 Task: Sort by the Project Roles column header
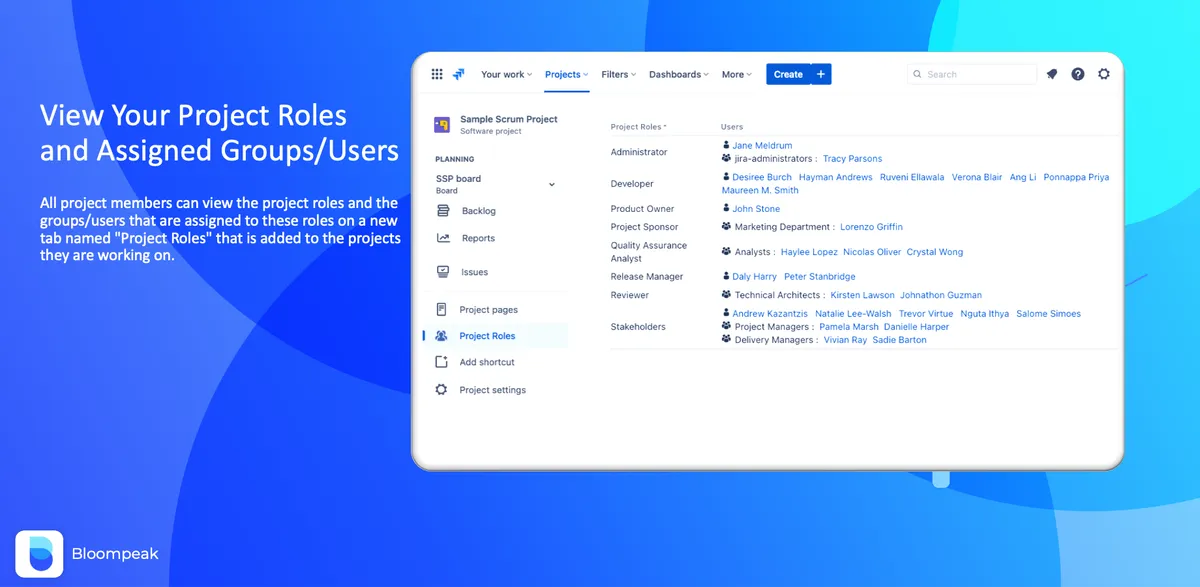[638, 127]
